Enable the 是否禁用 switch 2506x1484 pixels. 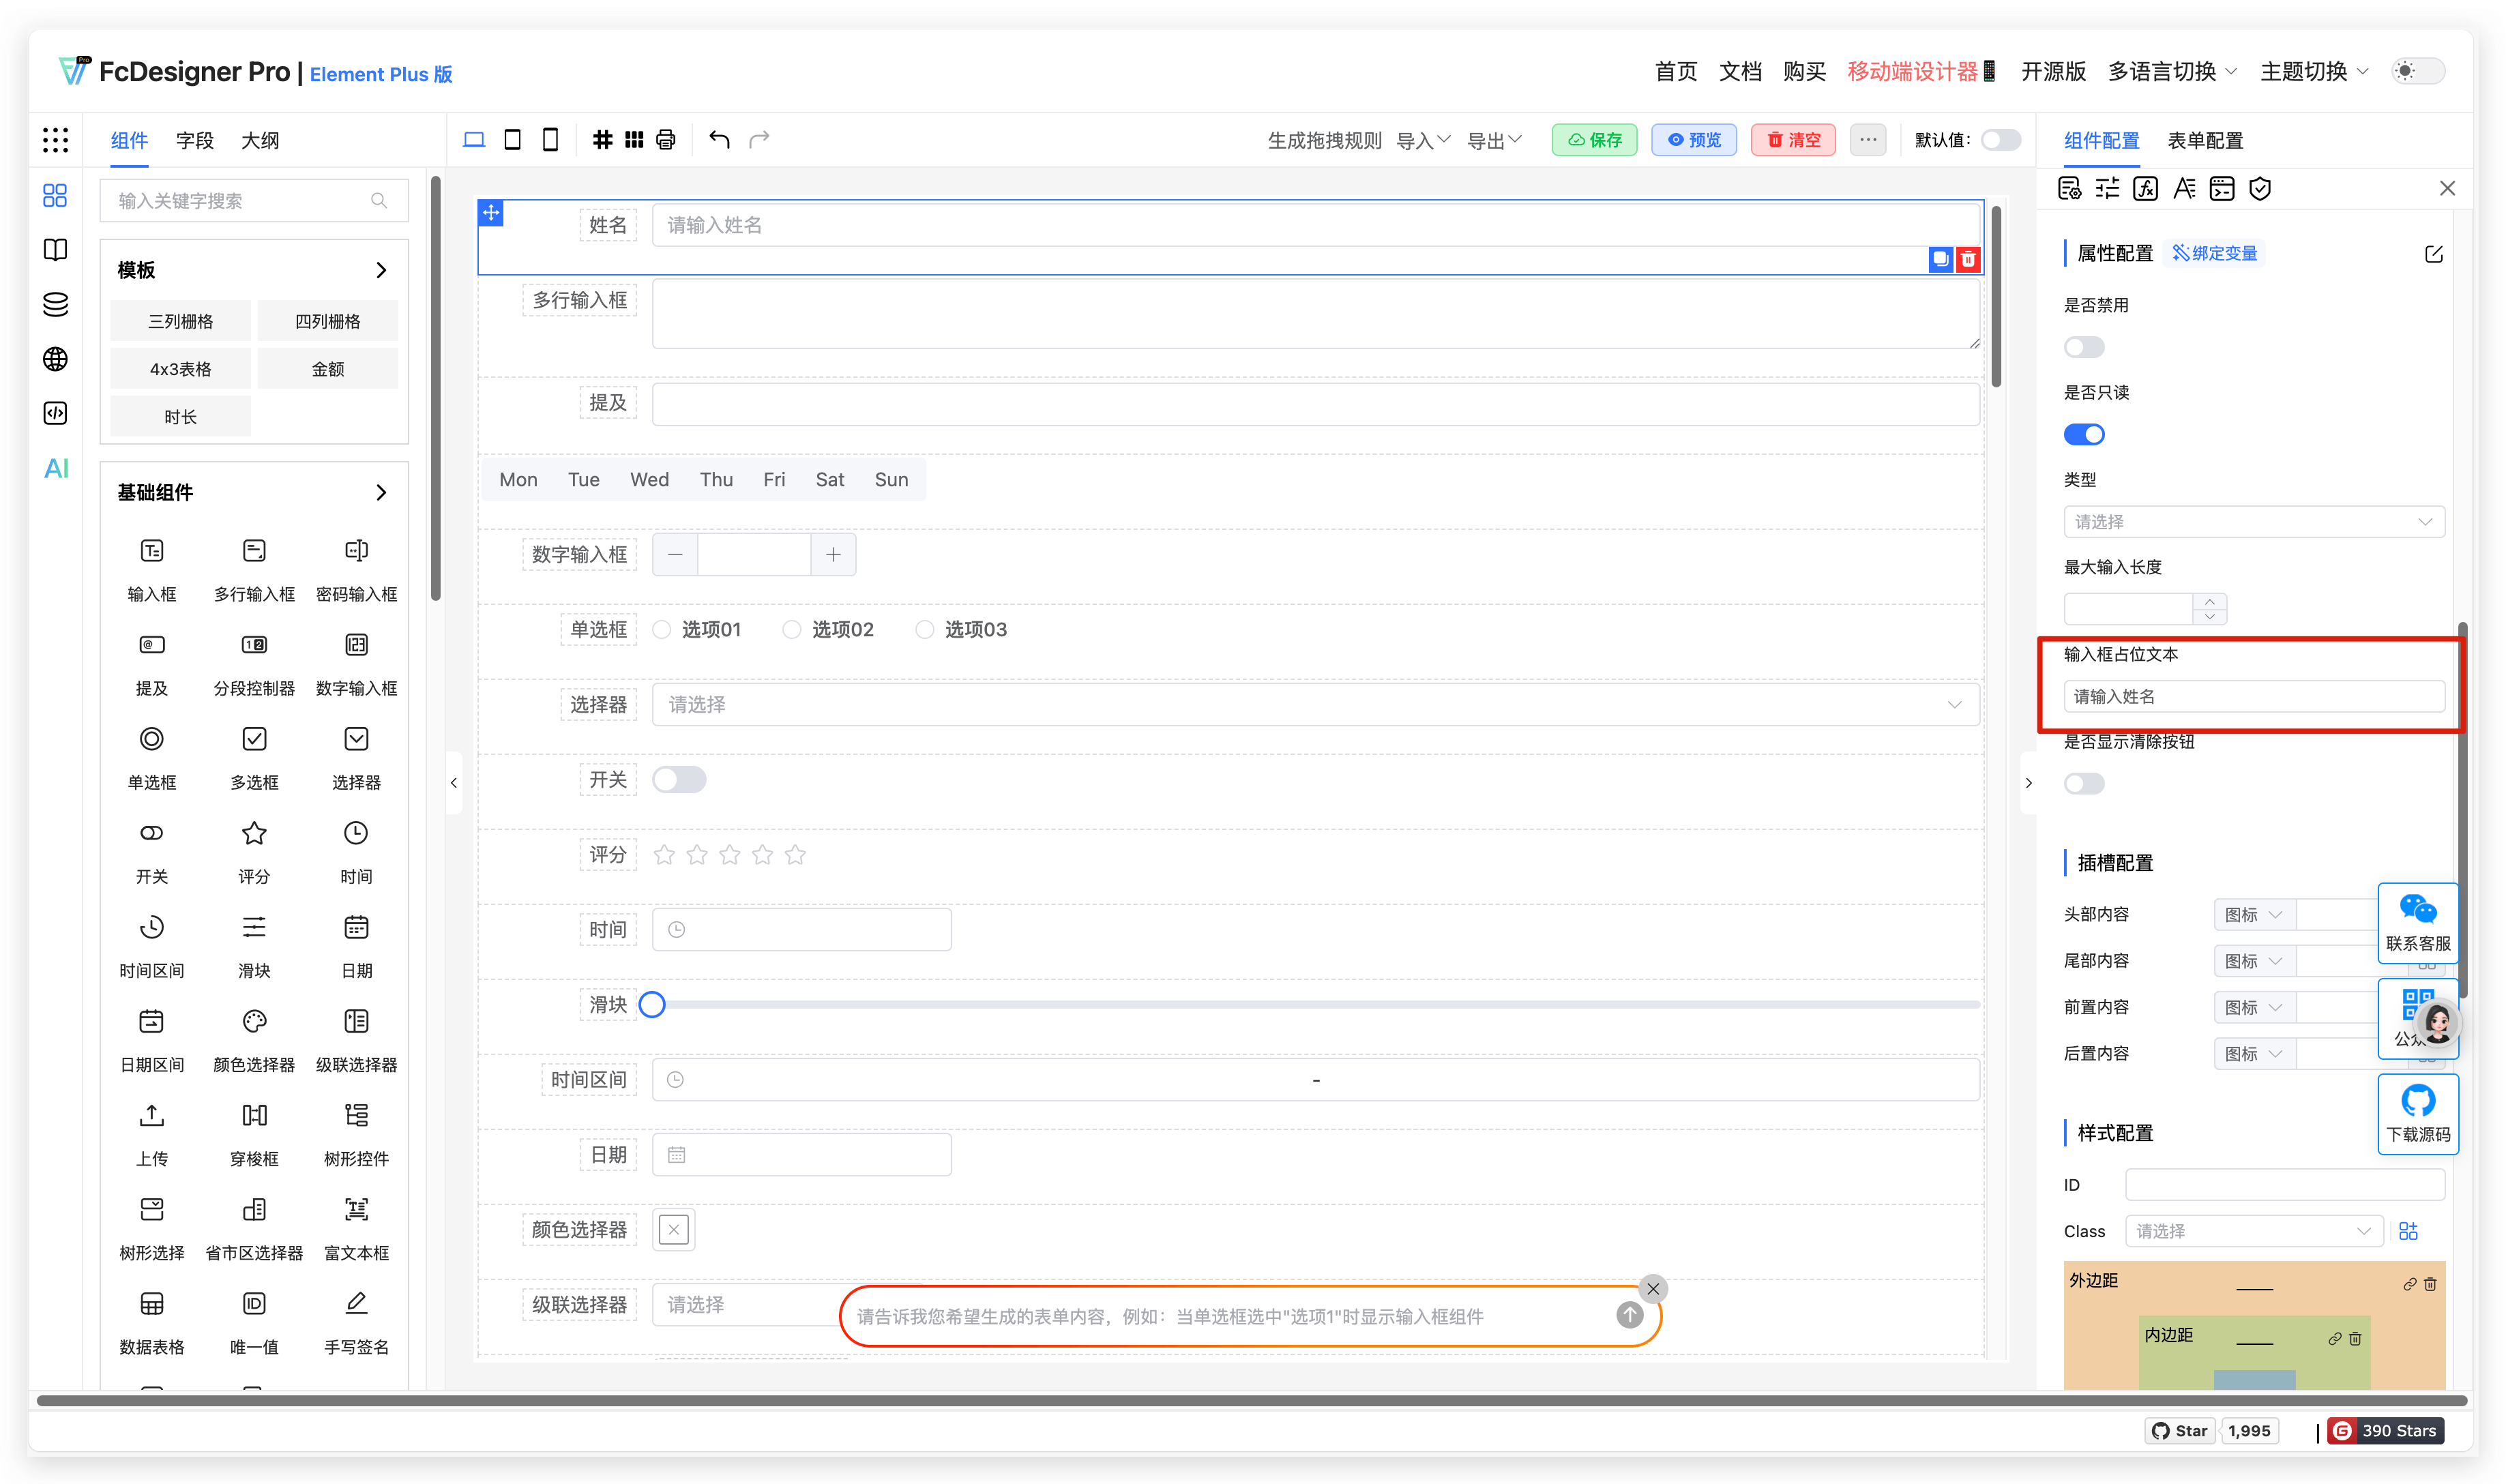coord(2084,347)
